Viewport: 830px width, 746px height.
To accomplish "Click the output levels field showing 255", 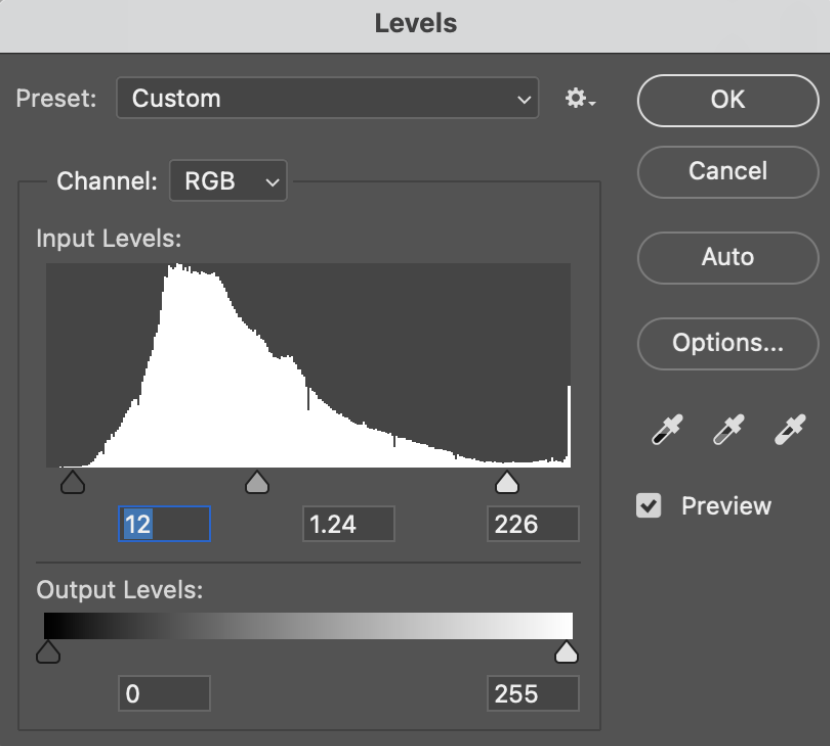I will pos(533,693).
